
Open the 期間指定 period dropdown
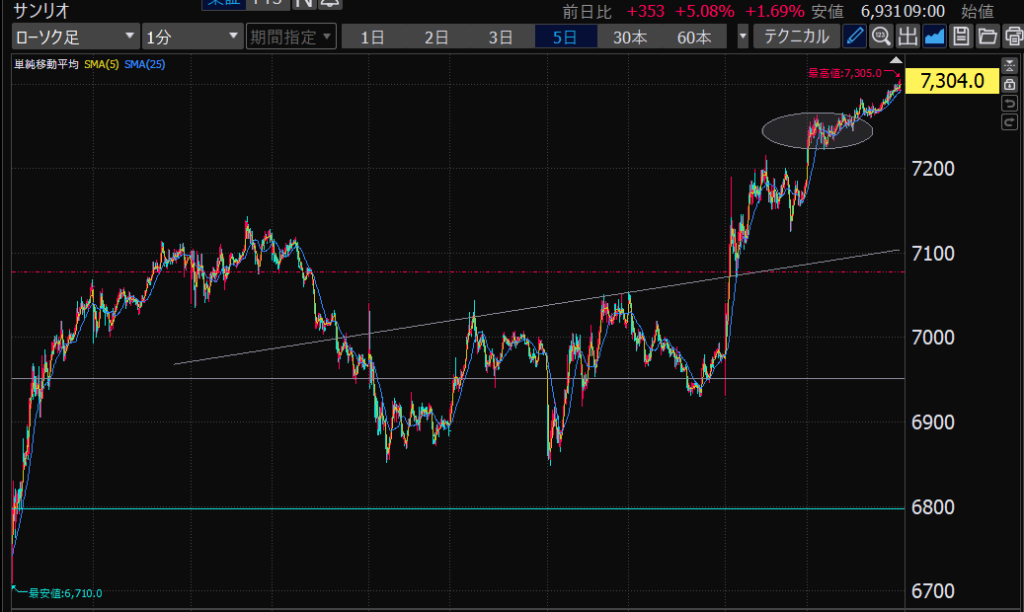(x=290, y=37)
